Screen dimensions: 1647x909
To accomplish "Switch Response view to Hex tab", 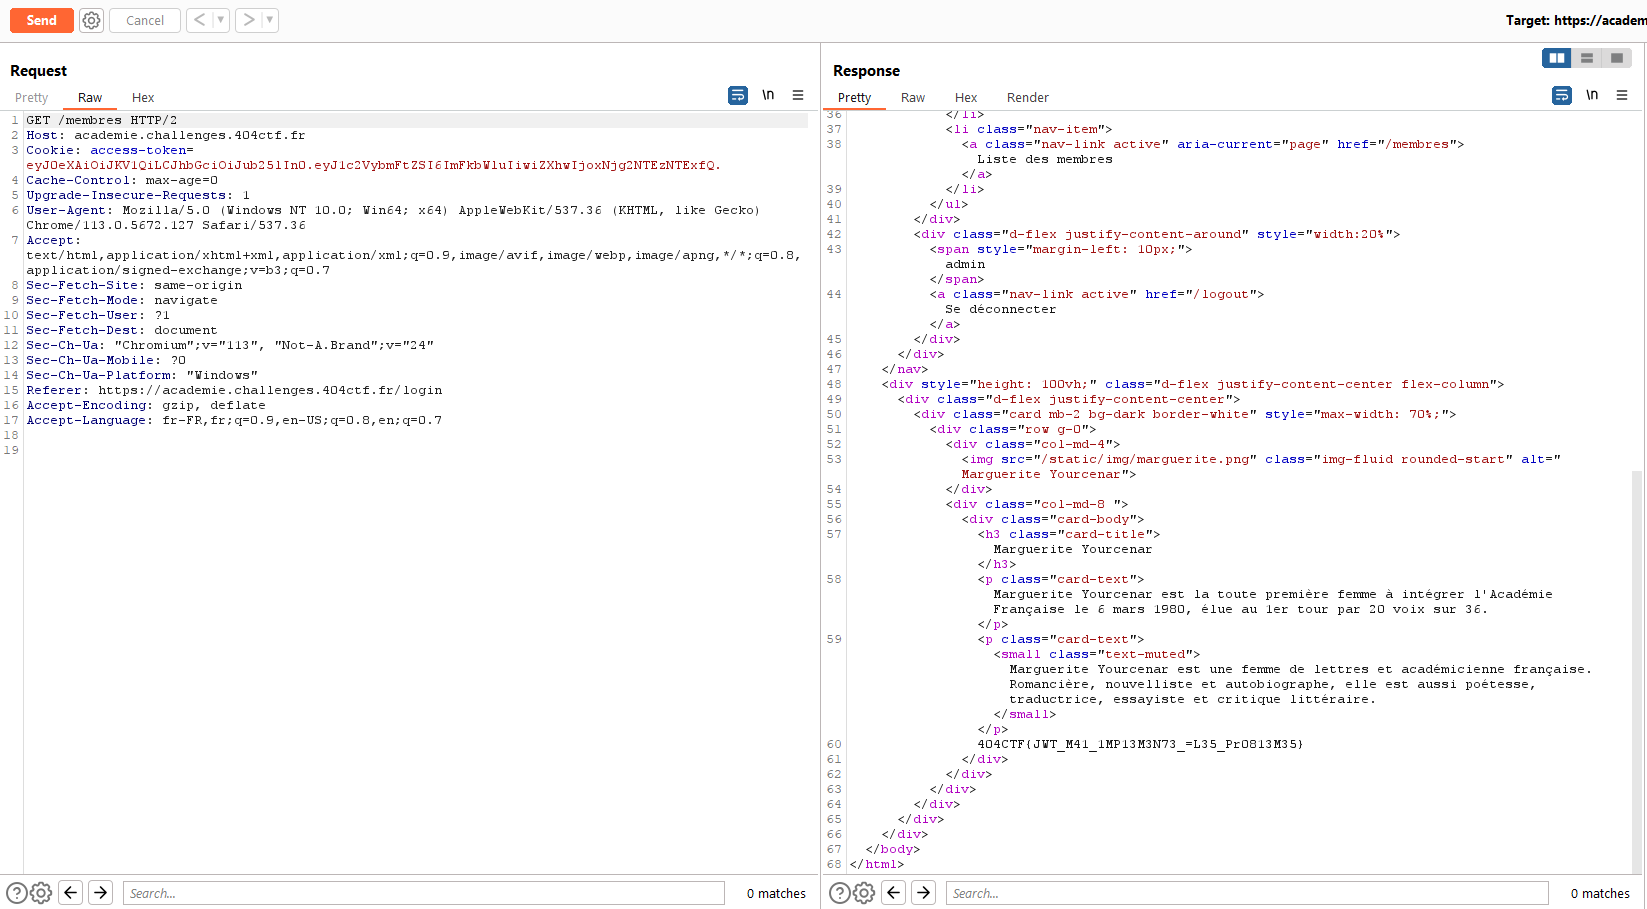I will coord(966,97).
